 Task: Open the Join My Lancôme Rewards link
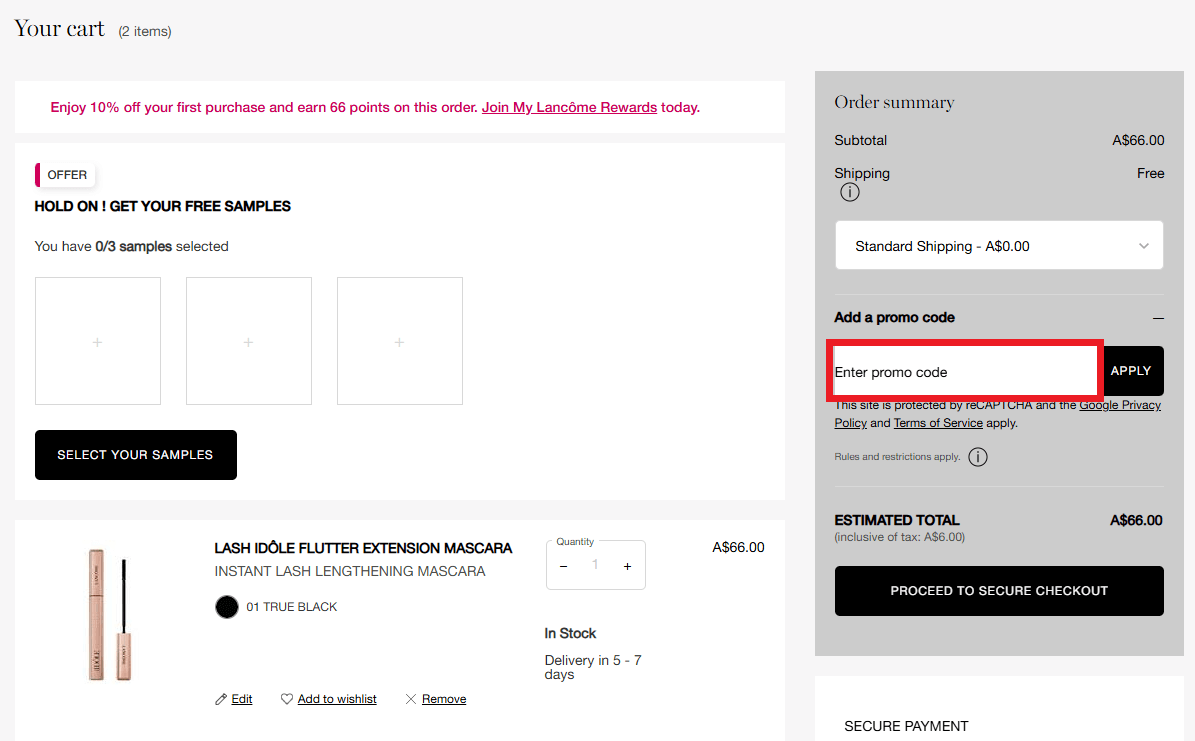tap(569, 107)
